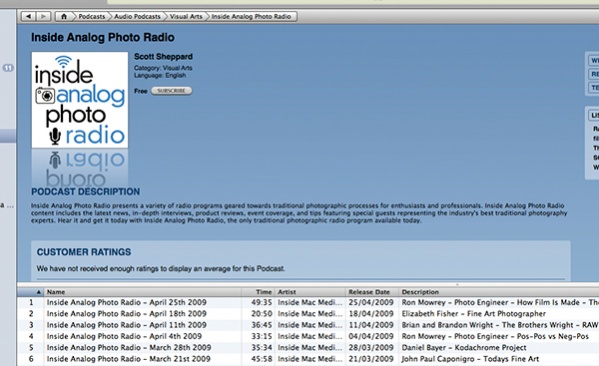The image size is (599, 366).
Task: Click release date 04/04/2009
Action: (x=371, y=336)
